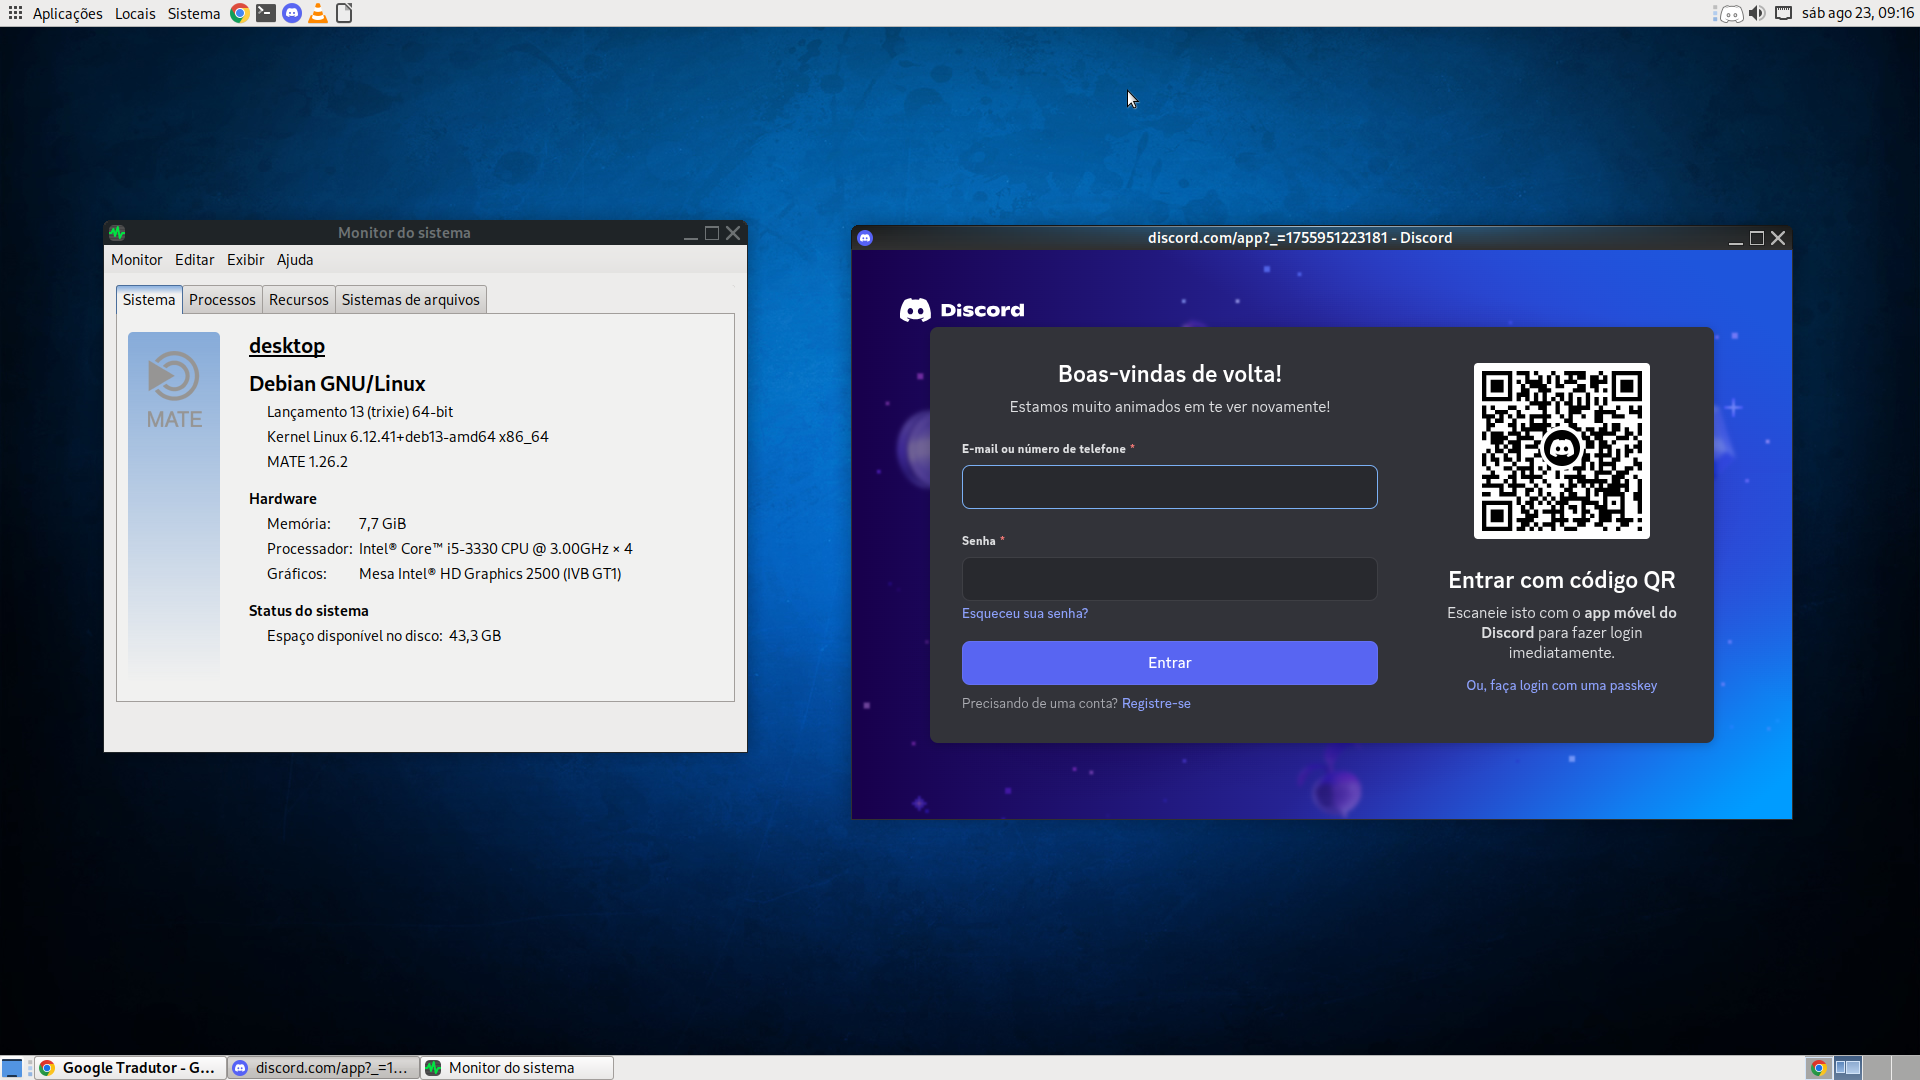Open the network connection tray icon
This screenshot has width=1920, height=1080.
[1783, 13]
